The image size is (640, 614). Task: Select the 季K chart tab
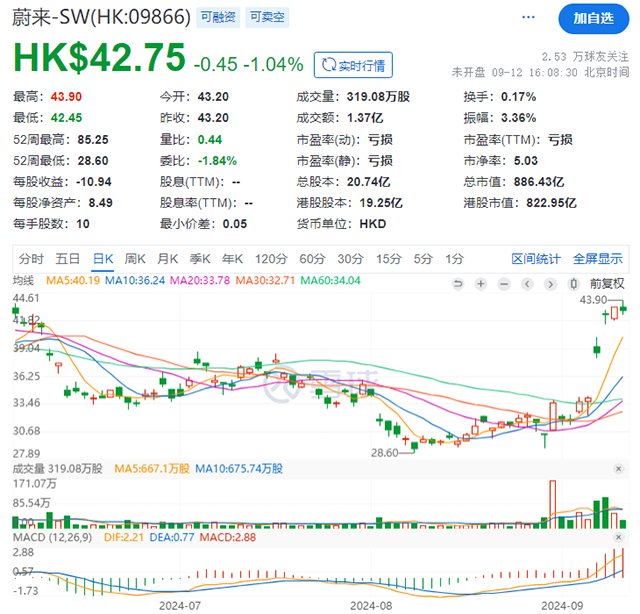point(200,259)
